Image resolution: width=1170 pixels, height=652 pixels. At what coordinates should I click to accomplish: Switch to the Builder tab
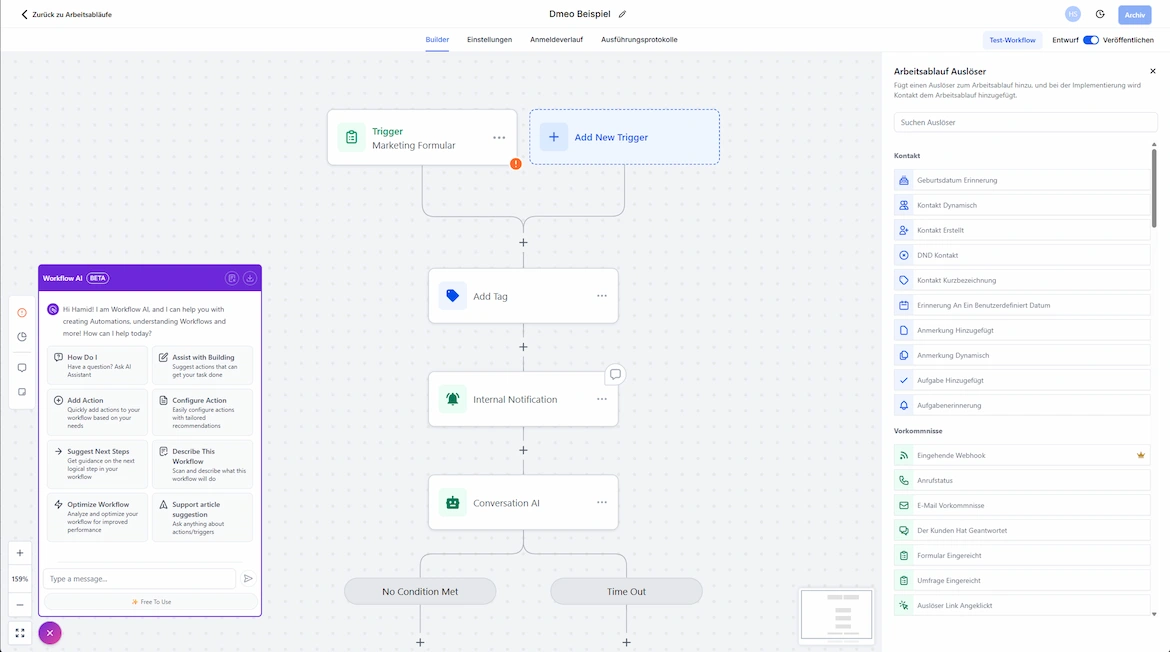437,40
